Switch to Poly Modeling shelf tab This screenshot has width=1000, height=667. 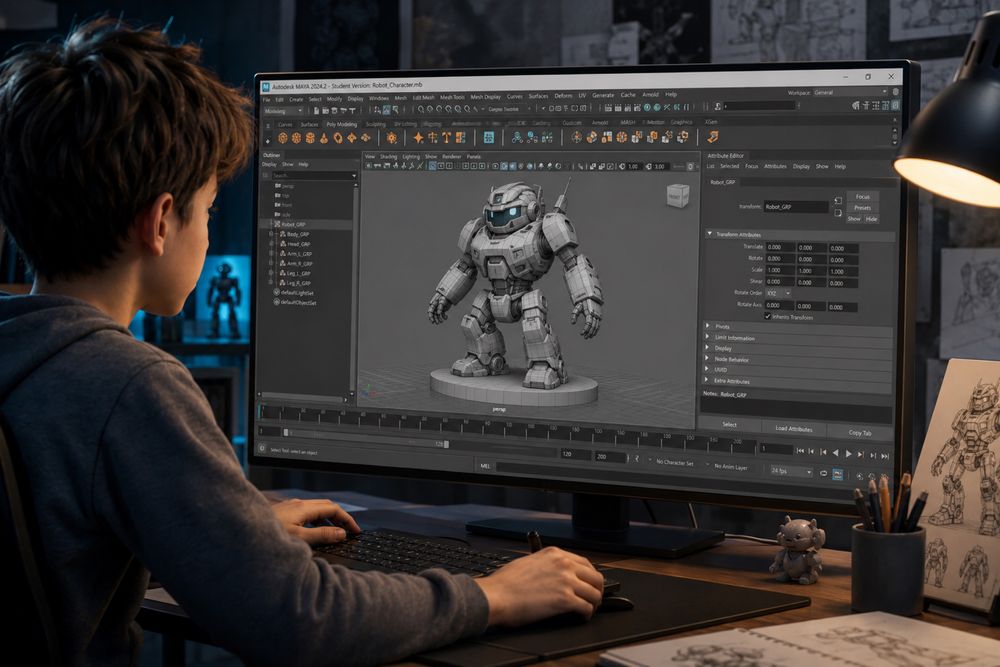(x=341, y=124)
